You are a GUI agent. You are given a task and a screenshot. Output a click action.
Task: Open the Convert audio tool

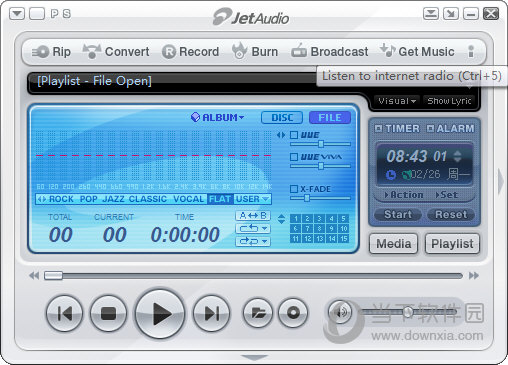pyautogui.click(x=116, y=52)
